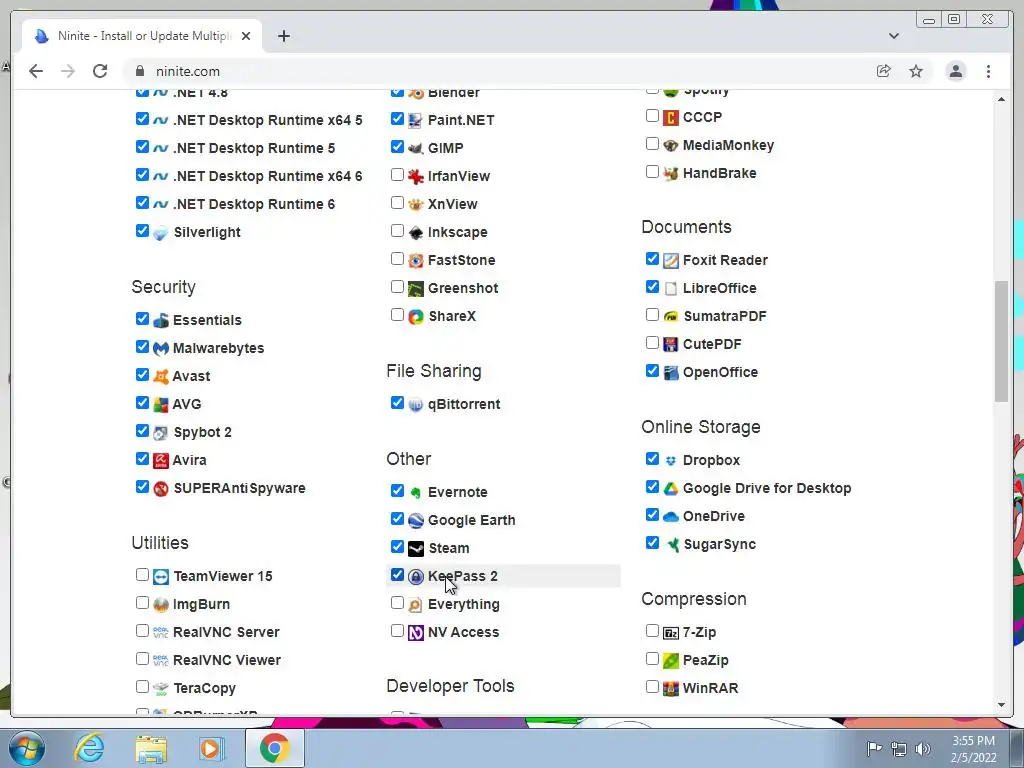1024x768 pixels.
Task: Click the Evernote elephant icon
Action: [x=415, y=492]
